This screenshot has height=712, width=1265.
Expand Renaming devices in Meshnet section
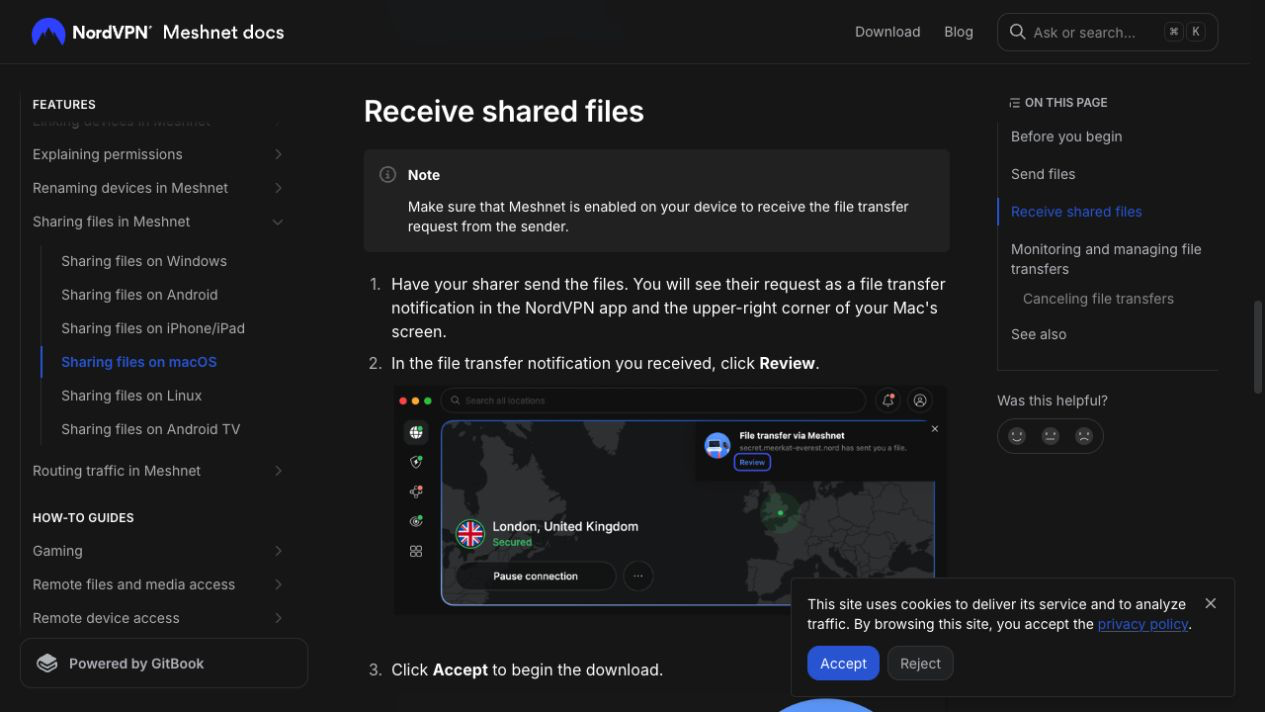pos(278,188)
